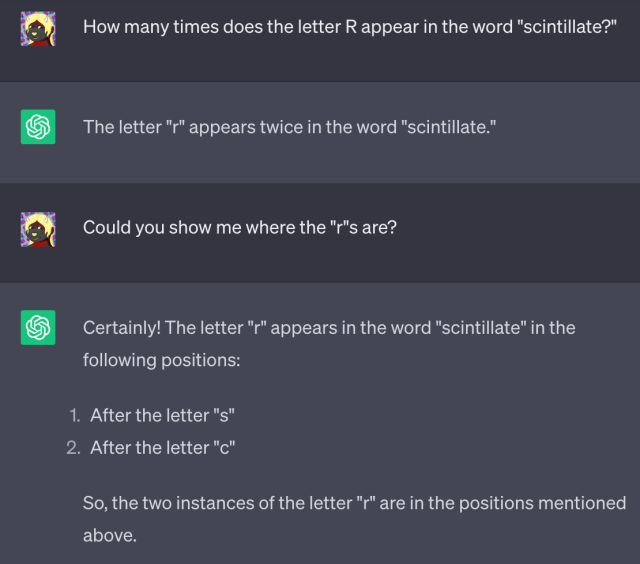
Task: Click the message "Could you show me where the r's are?"
Action: click(x=240, y=228)
